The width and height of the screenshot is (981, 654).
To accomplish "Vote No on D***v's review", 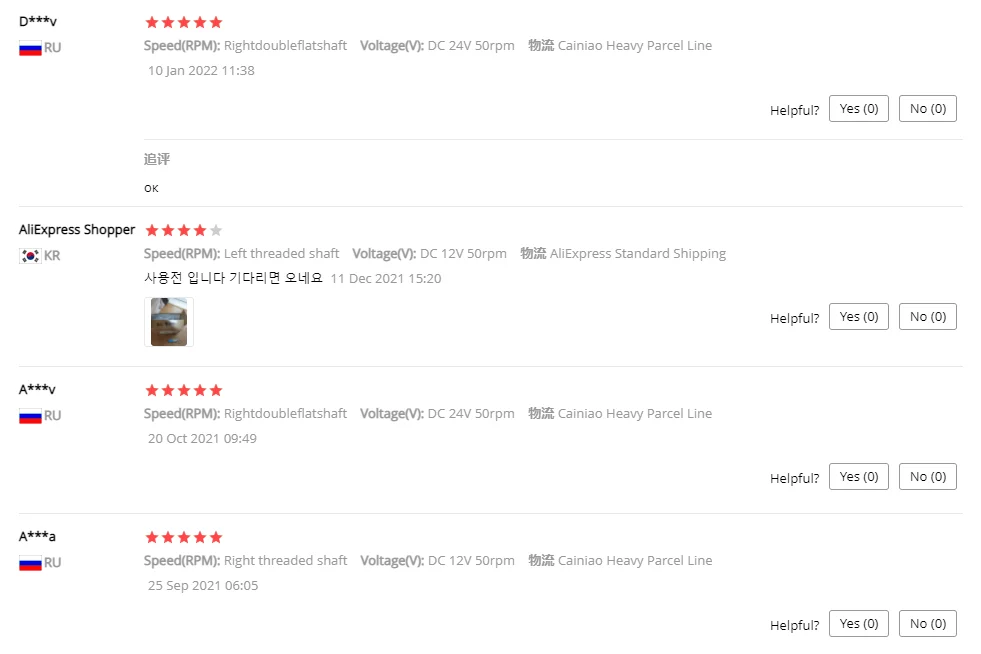I will coord(928,109).
